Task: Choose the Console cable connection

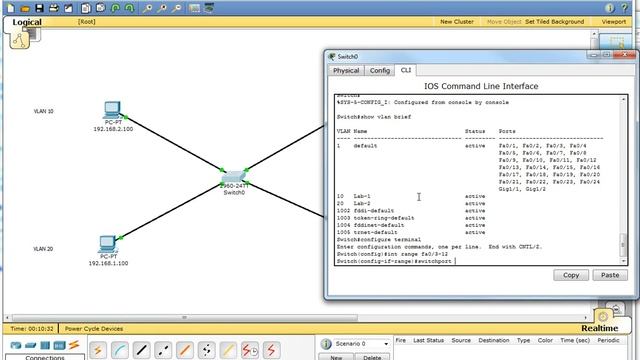Action: [x=120, y=350]
